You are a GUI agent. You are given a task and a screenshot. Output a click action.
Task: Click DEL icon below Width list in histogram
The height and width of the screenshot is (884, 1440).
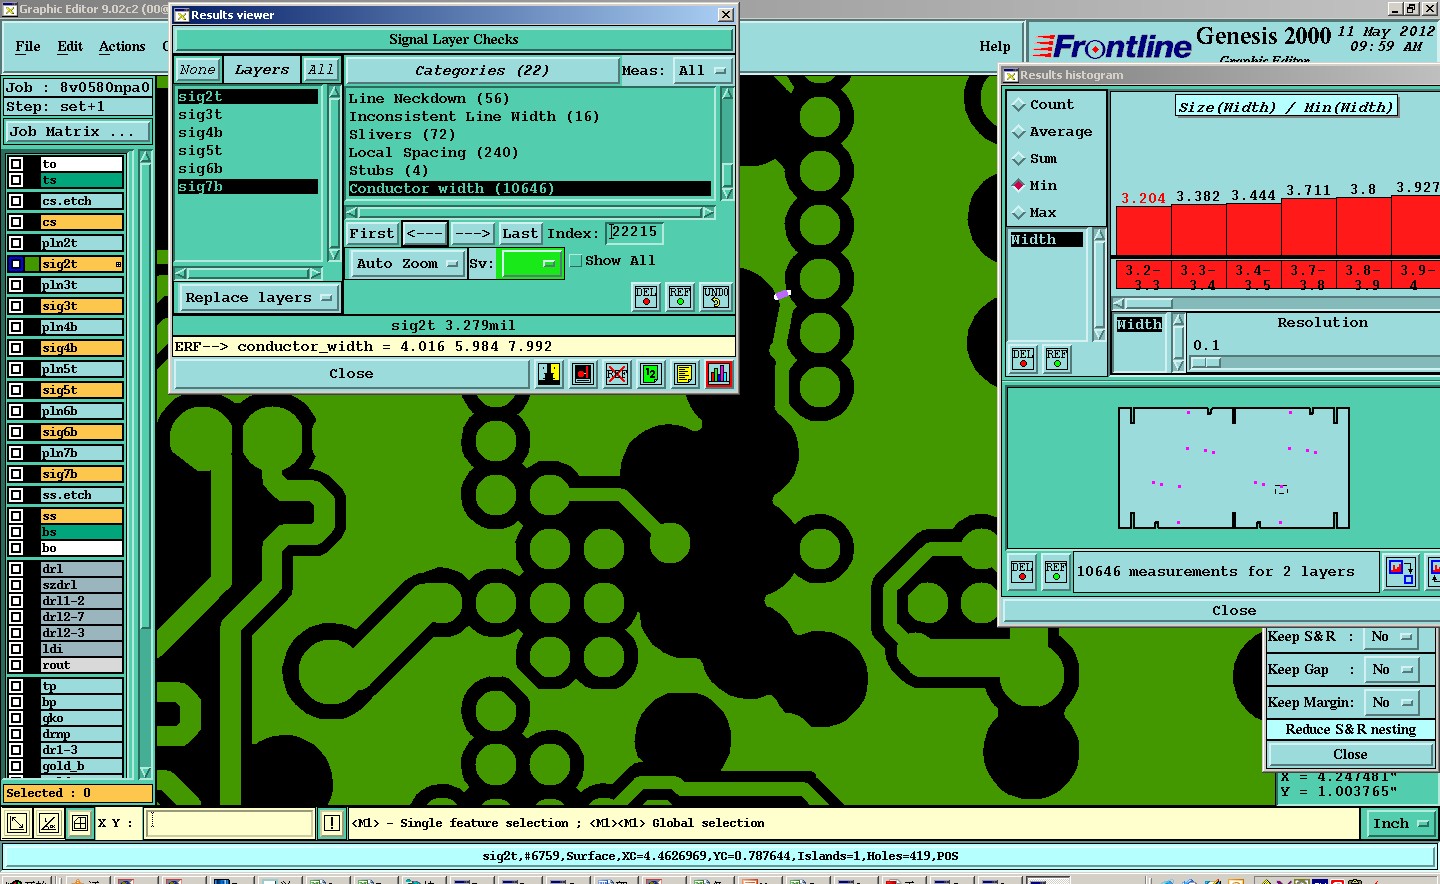(x=1023, y=359)
